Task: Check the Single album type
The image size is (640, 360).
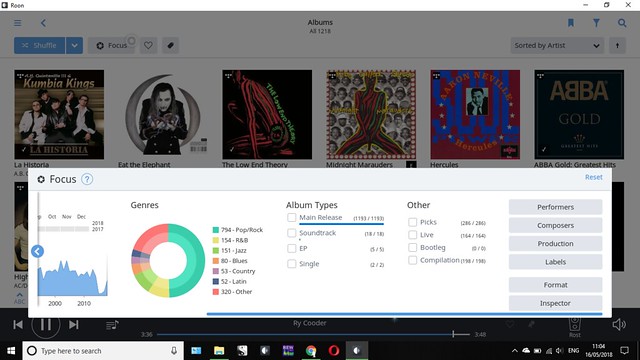Action: [291, 264]
